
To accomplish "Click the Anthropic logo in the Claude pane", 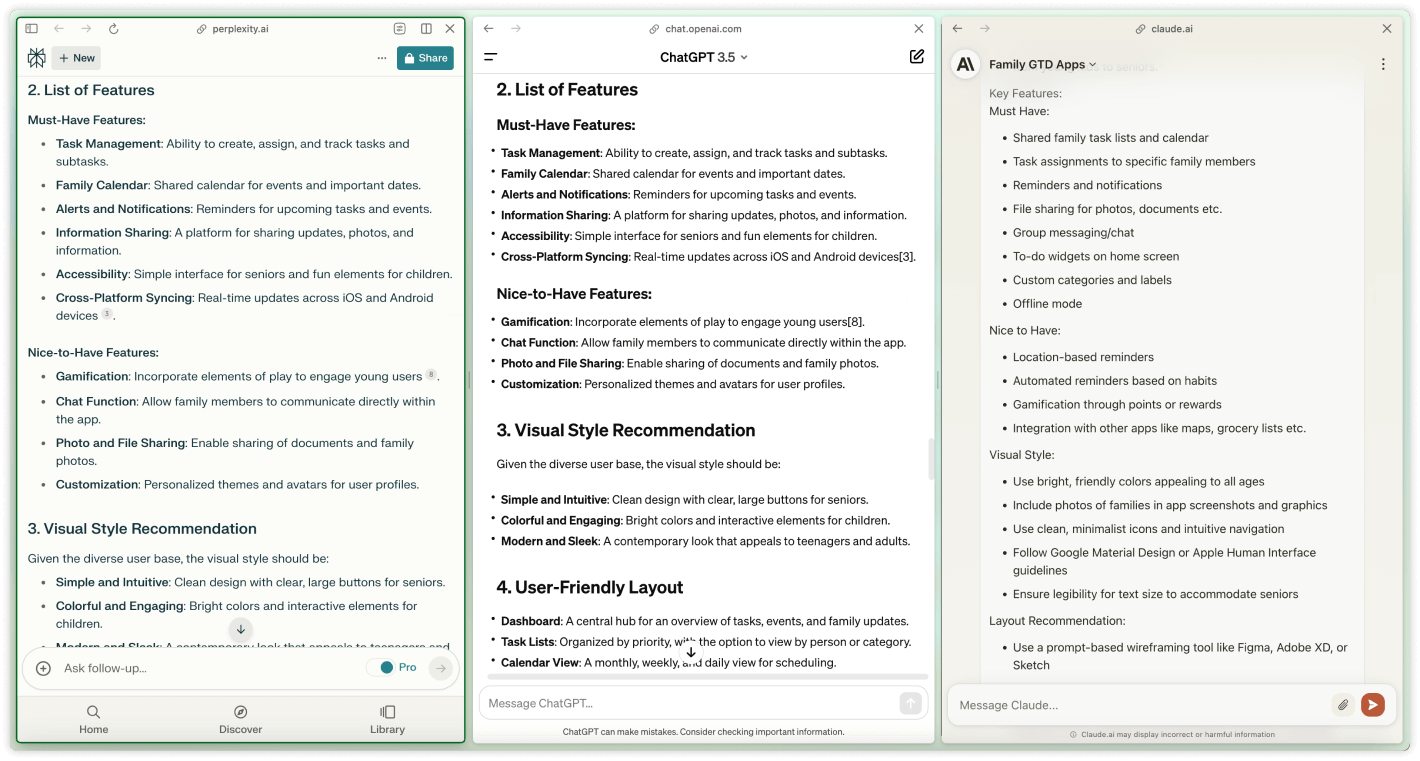I will tap(965, 64).
